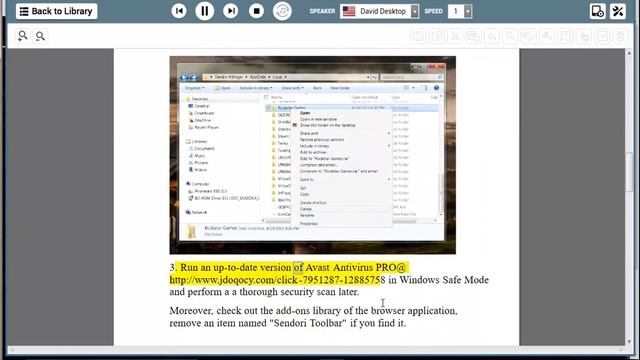Viewport: 640px width, 360px height.
Task: Skip to the next sentence
Action: click(231, 11)
